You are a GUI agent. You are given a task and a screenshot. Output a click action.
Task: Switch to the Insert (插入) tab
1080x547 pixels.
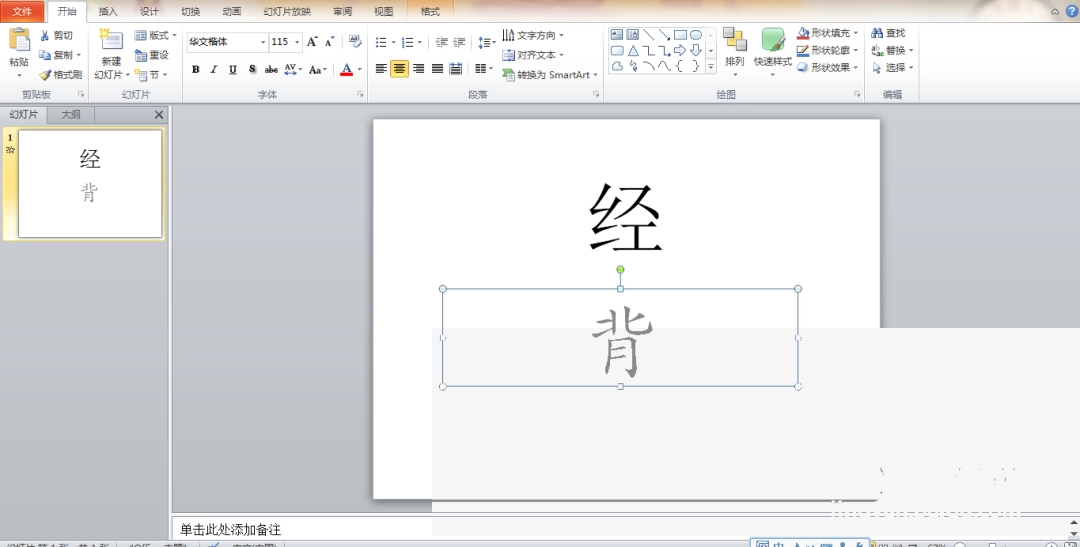click(x=108, y=11)
